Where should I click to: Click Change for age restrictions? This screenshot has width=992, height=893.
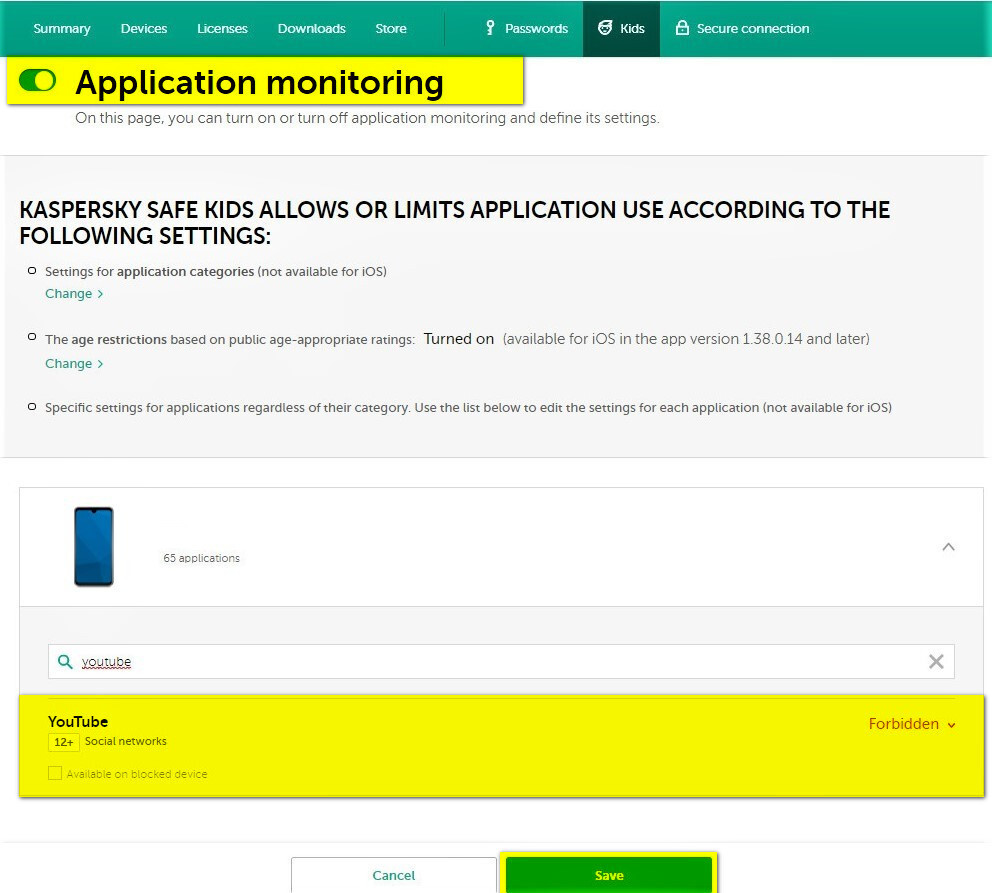pyautogui.click(x=74, y=364)
